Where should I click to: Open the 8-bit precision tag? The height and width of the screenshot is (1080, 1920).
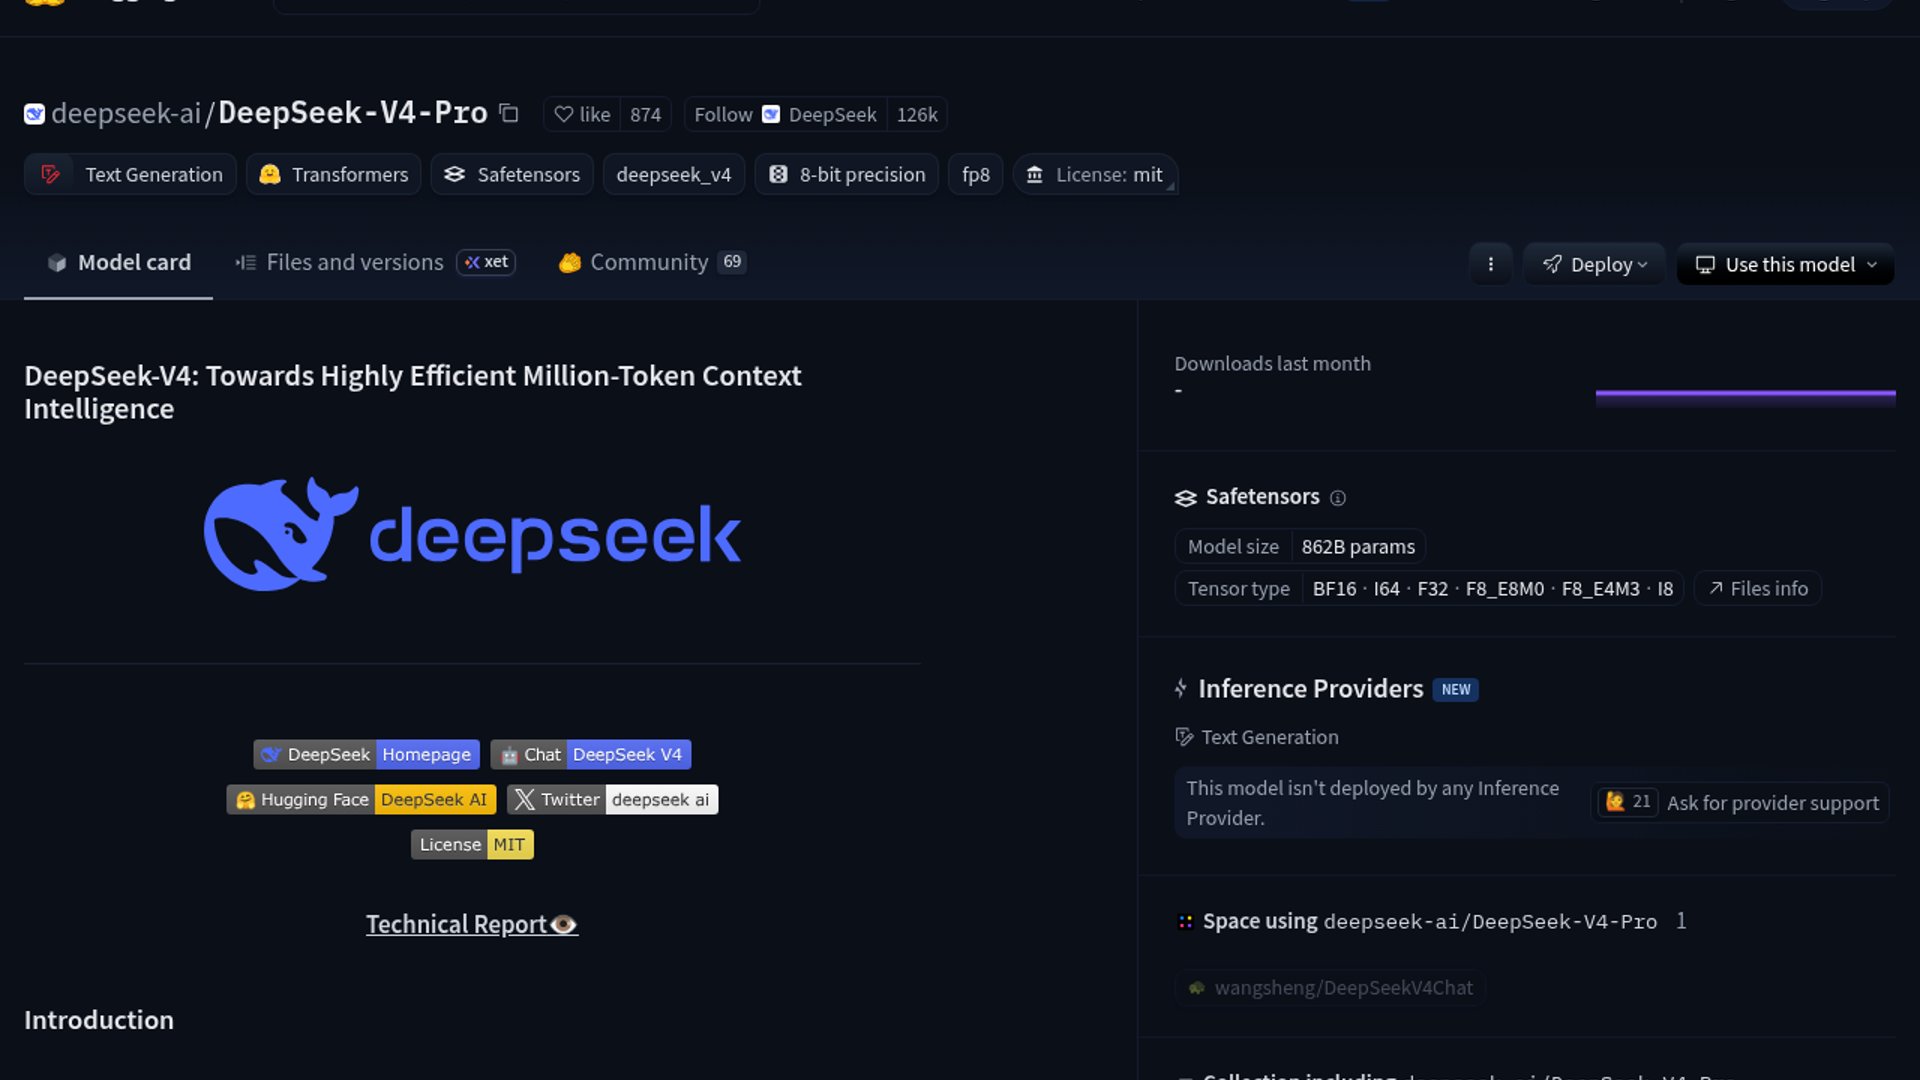click(846, 174)
